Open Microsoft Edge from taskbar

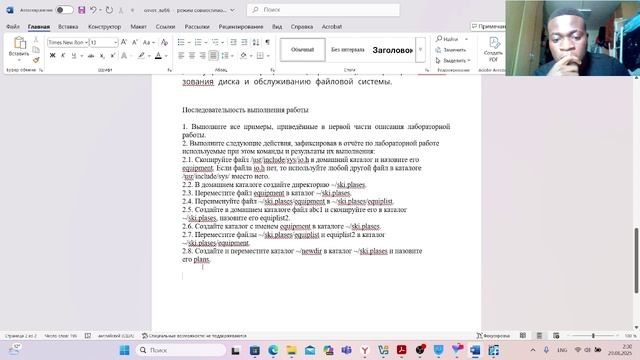click(x=273, y=350)
